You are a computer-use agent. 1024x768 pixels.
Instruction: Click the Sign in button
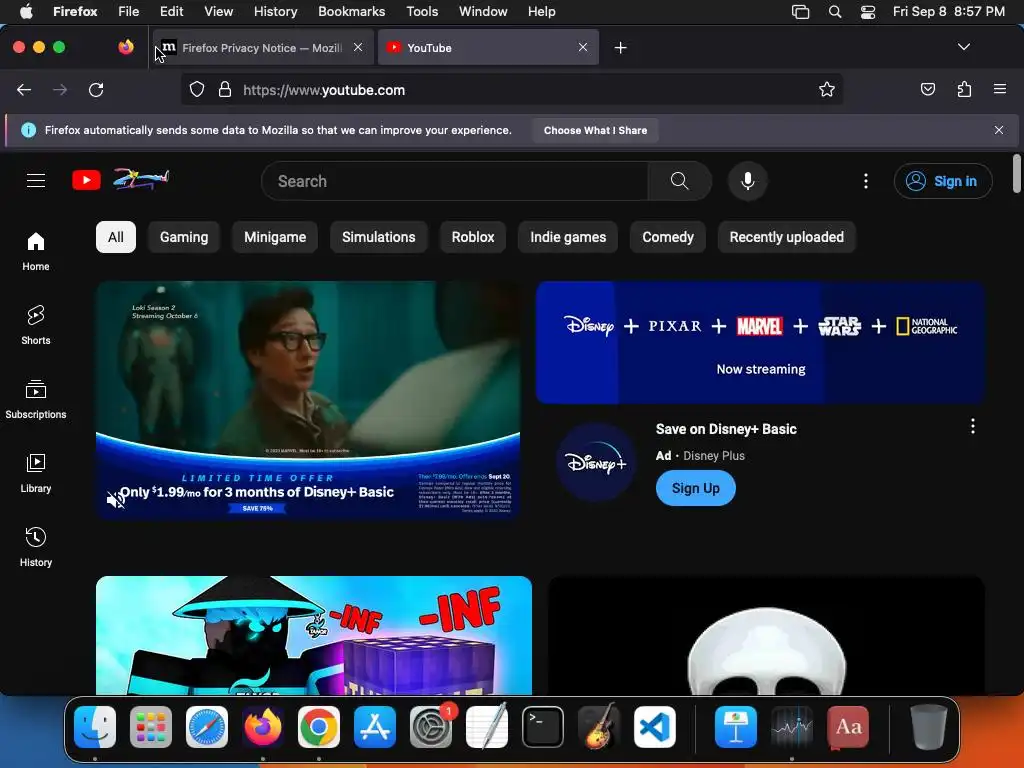[x=943, y=181]
